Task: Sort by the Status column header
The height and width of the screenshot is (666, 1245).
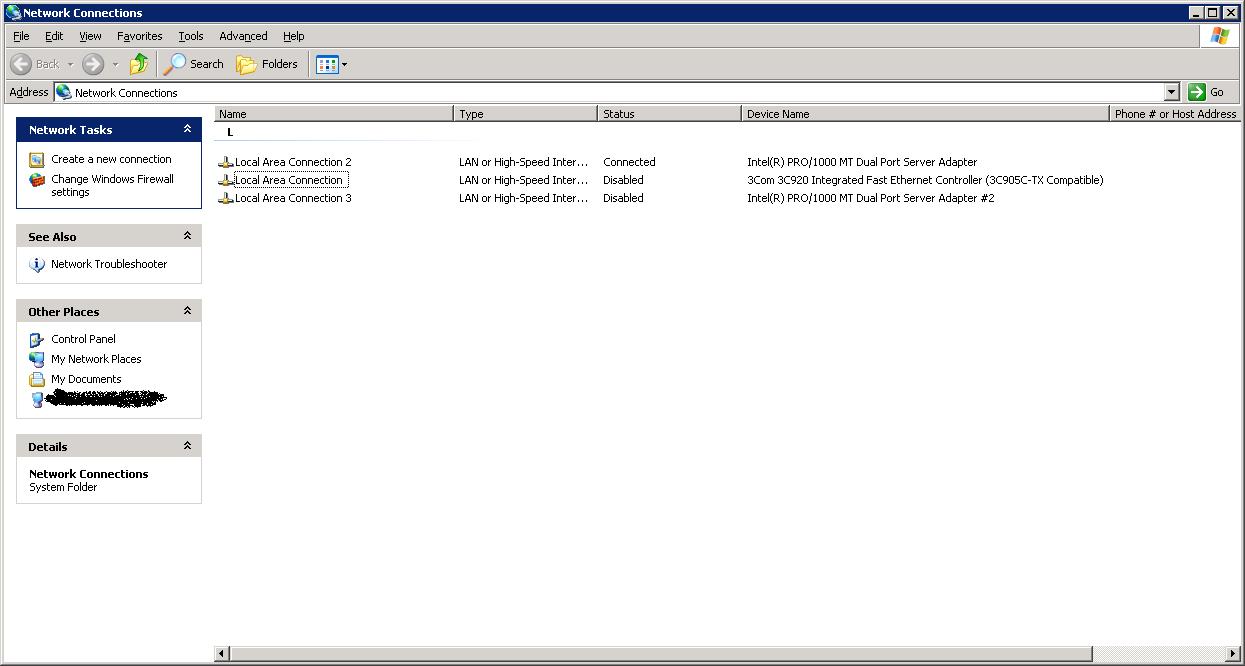Action: coord(670,114)
